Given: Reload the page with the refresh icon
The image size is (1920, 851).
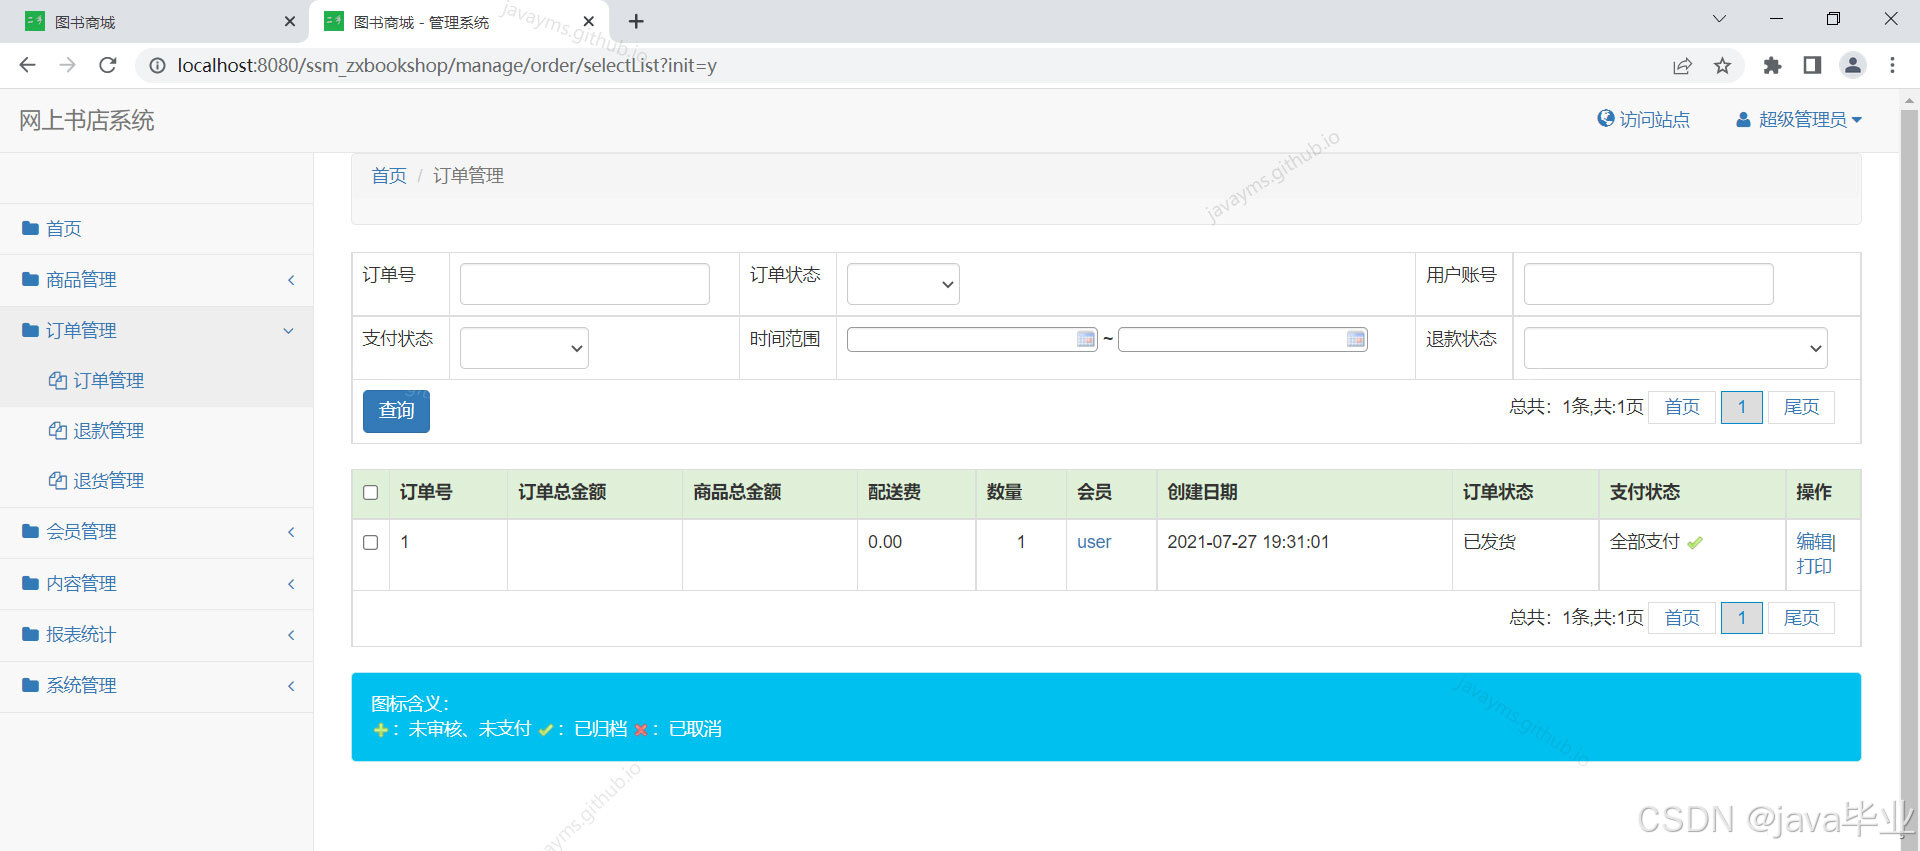Looking at the screenshot, I should (x=108, y=65).
